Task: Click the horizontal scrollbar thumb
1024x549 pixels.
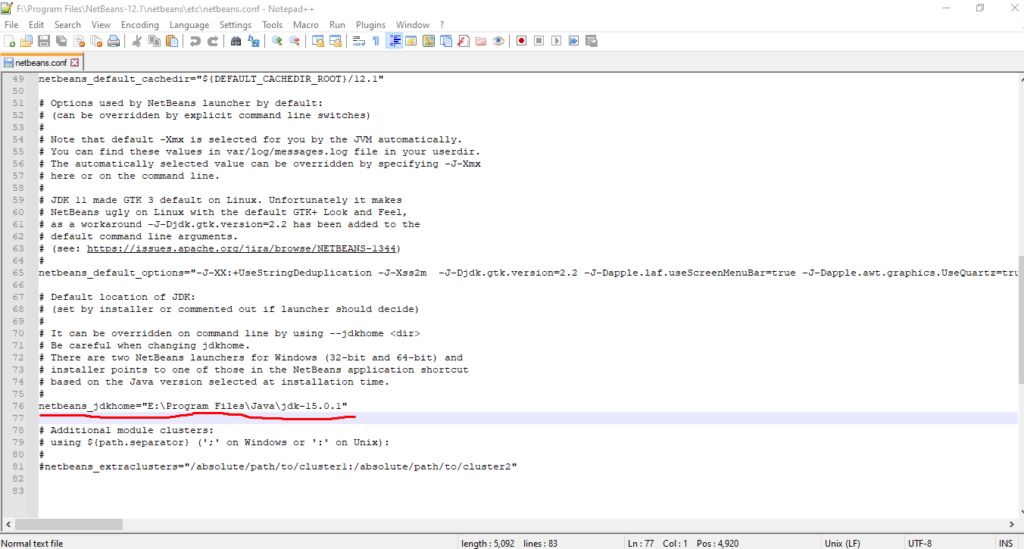Action: pos(300,525)
